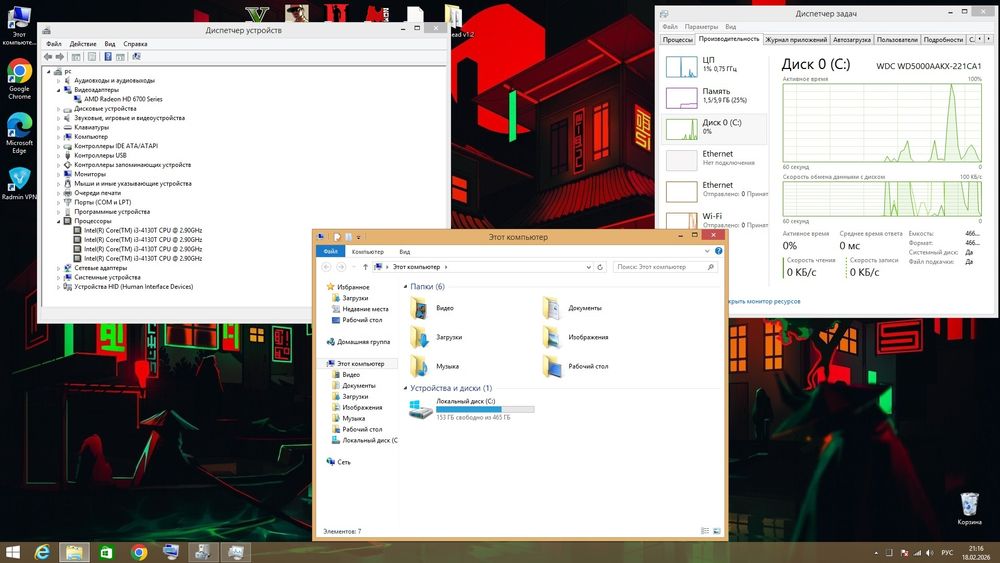
Task: Click the Explorer help question mark icon
Action: 720,252
